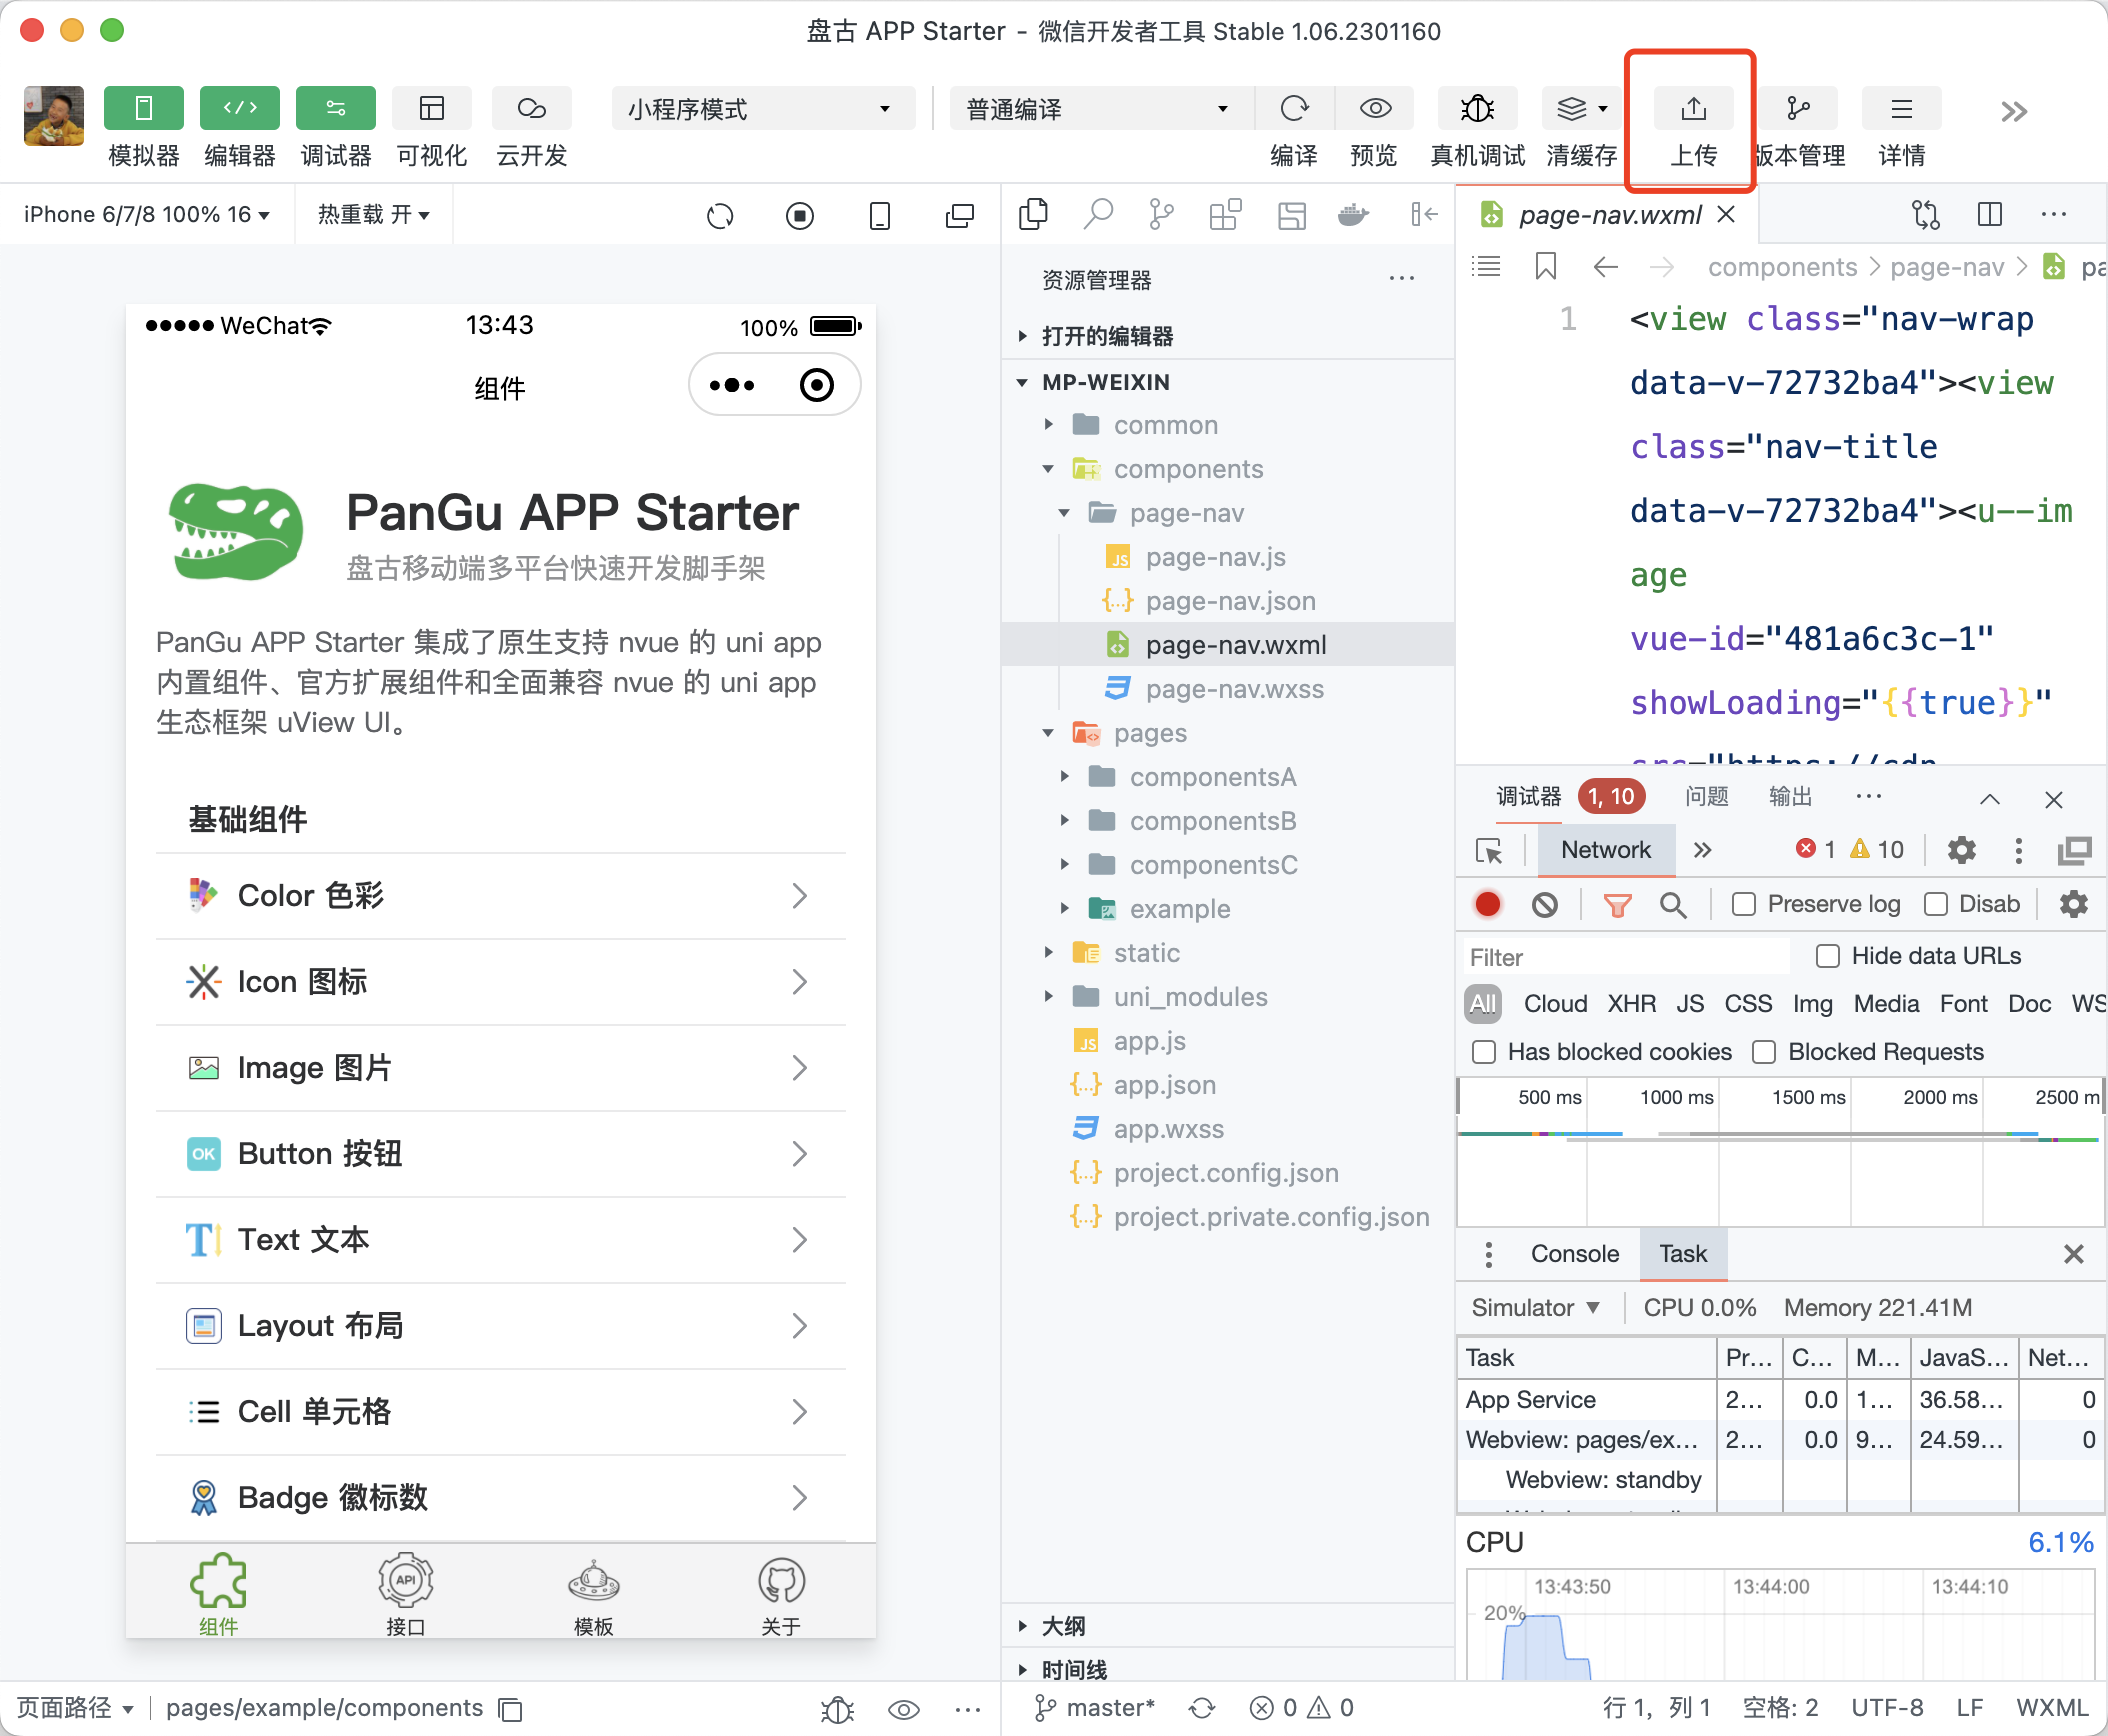Open the 小程序模式 mode dropdown
The height and width of the screenshot is (1736, 2108).
pos(763,108)
